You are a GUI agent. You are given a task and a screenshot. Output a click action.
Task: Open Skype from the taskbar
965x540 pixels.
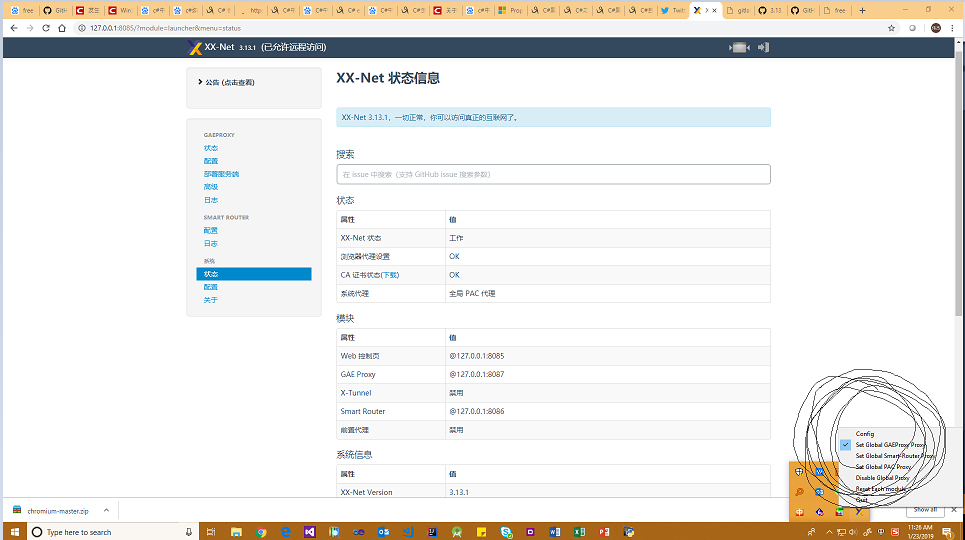tap(506, 531)
